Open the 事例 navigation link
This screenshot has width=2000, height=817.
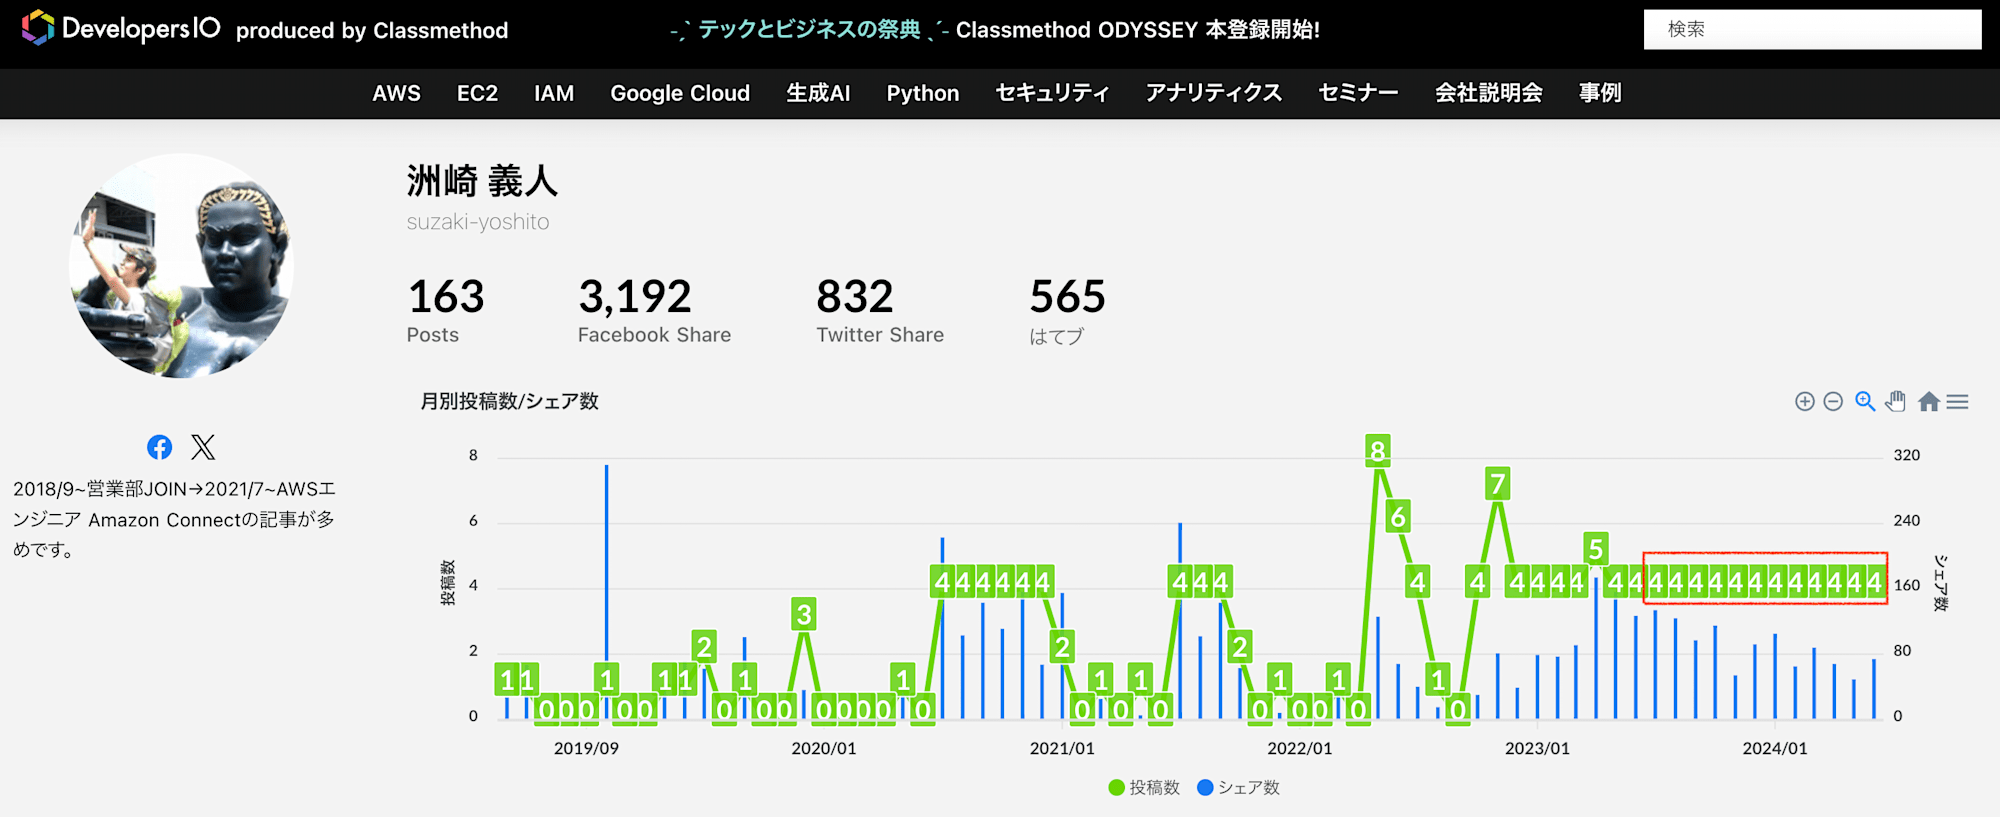pos(1600,93)
